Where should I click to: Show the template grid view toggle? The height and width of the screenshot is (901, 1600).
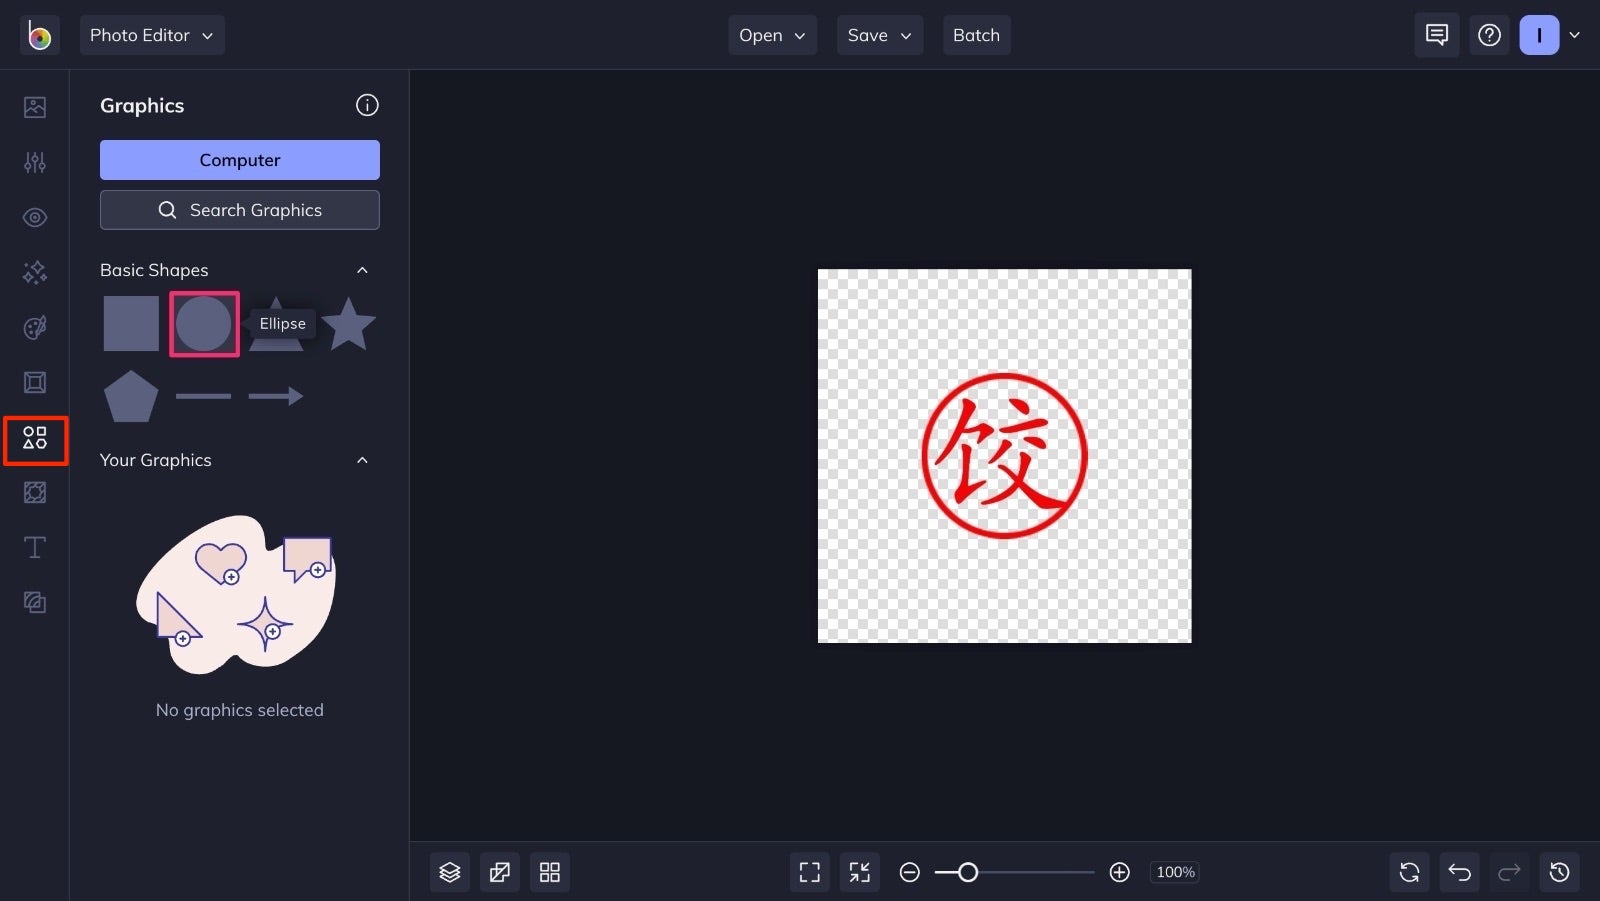pyautogui.click(x=549, y=871)
